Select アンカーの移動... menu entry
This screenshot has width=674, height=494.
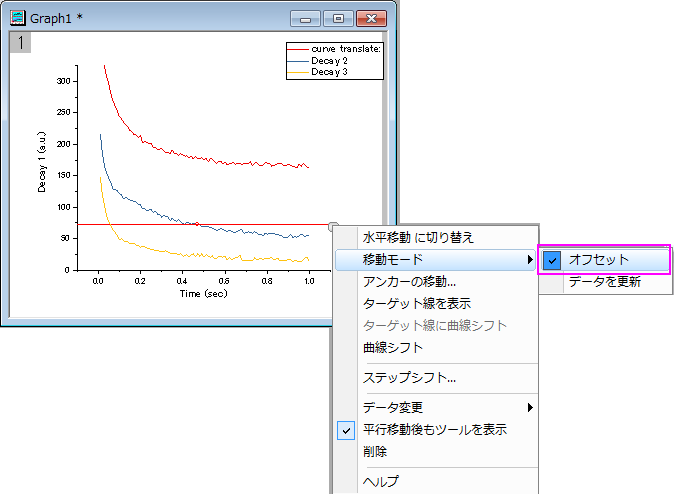coord(409,282)
